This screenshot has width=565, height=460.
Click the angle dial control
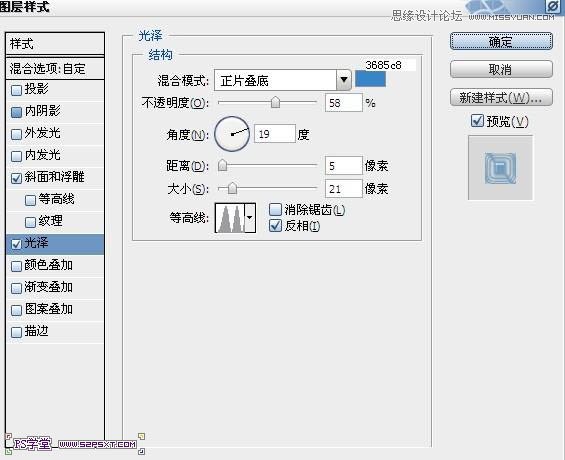click(x=232, y=134)
